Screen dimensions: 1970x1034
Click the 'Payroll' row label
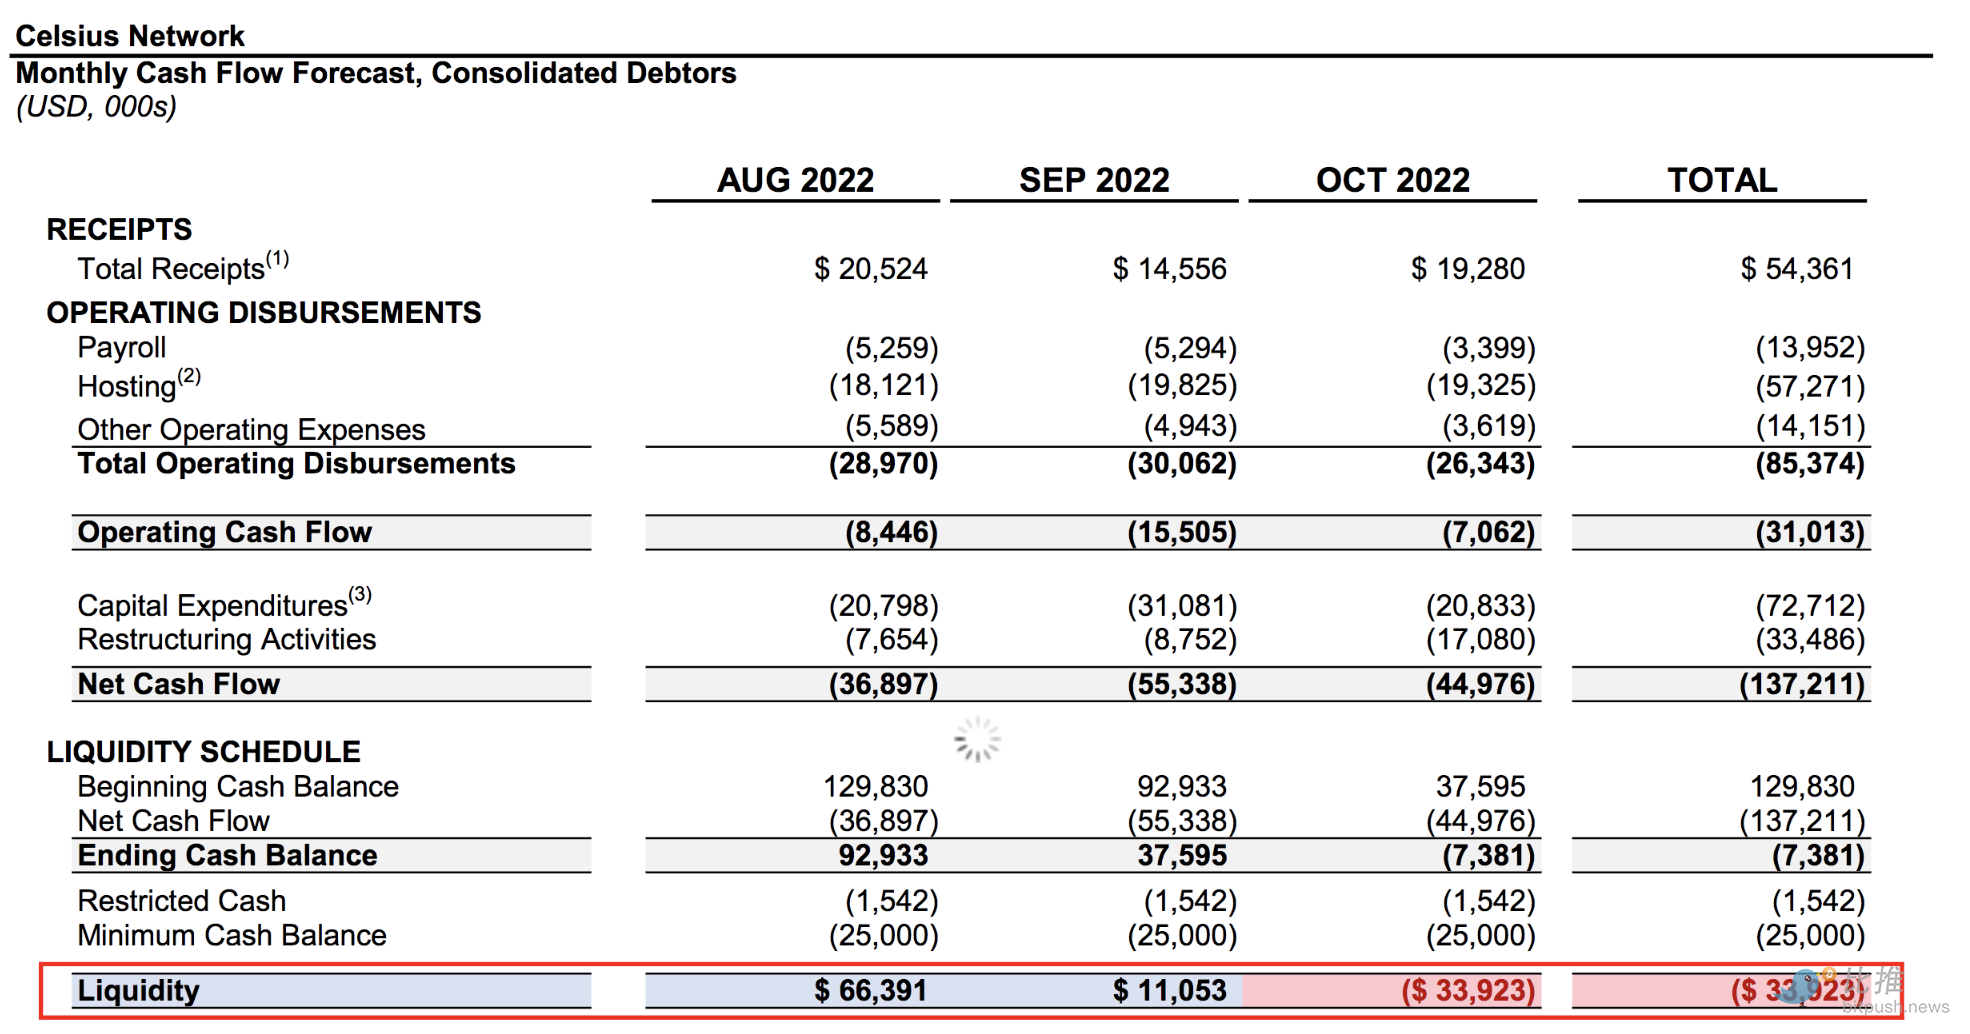[122, 348]
